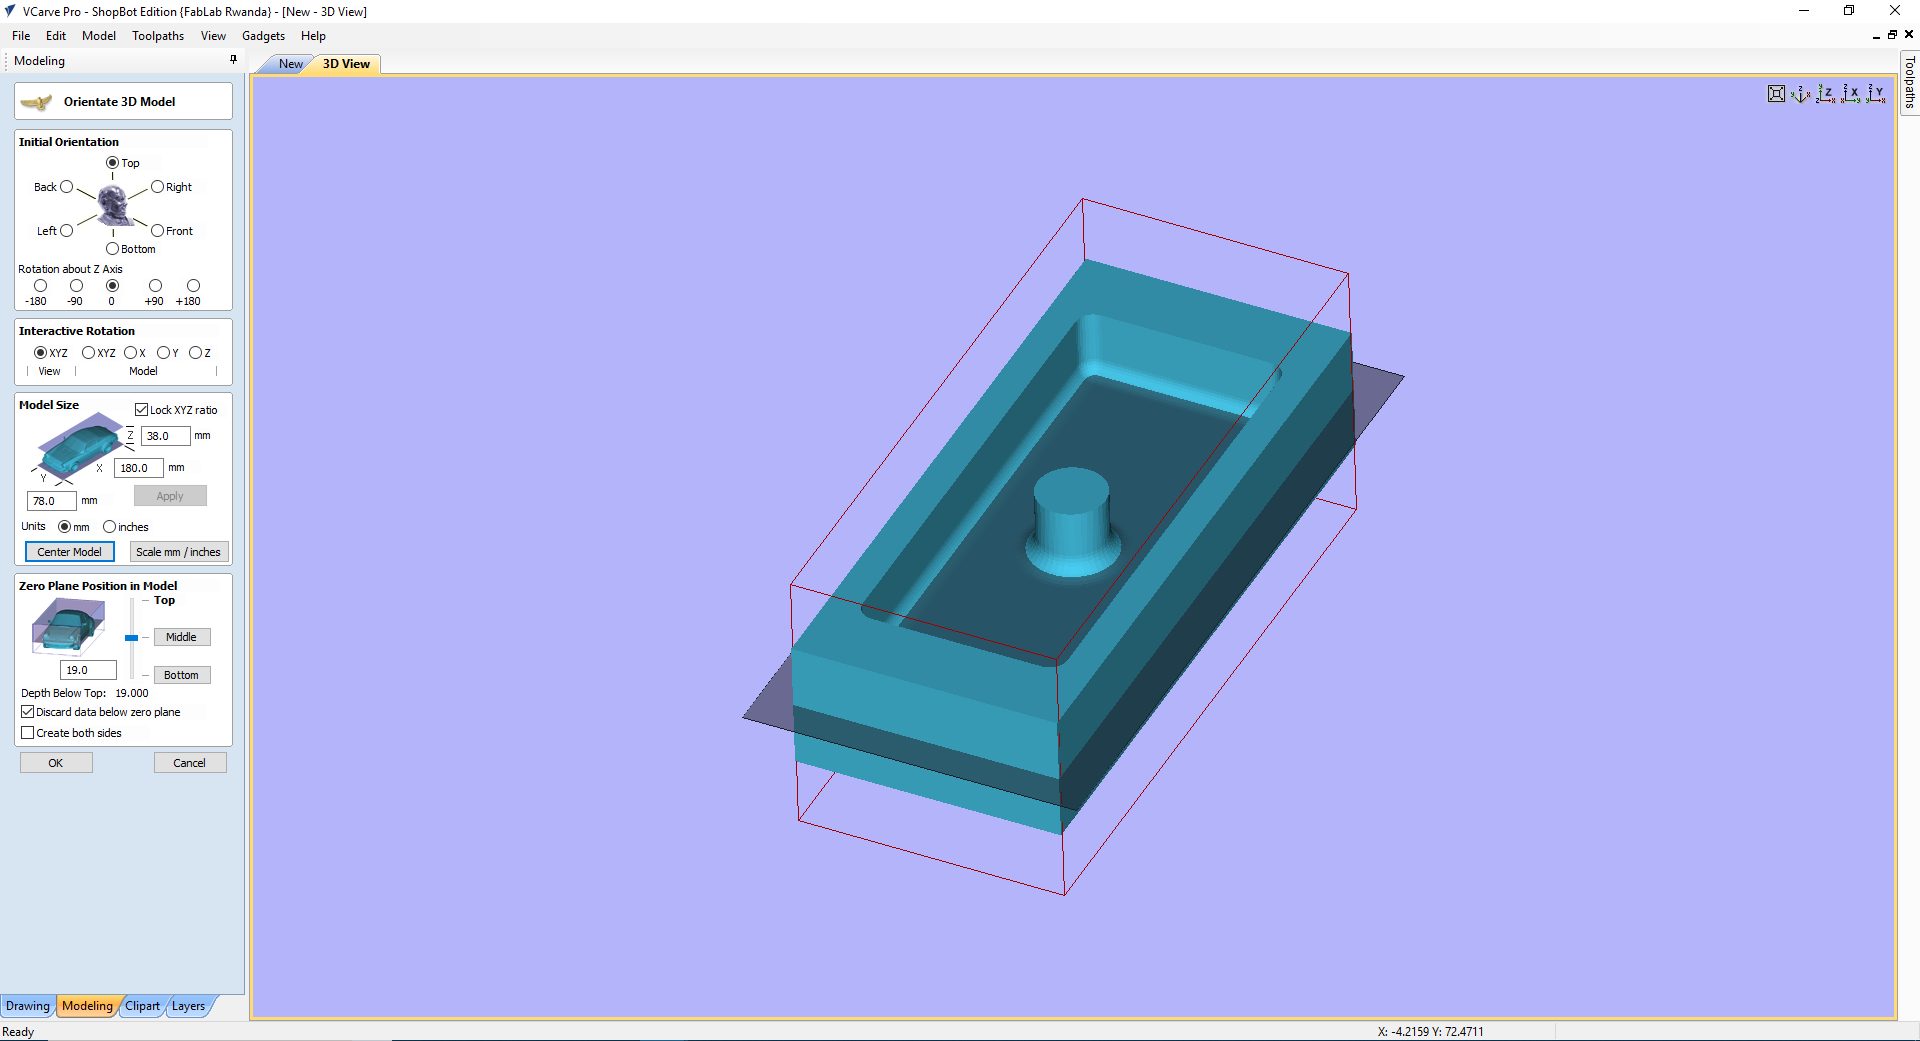
Task: Set zero plane to Middle
Action: coord(181,637)
